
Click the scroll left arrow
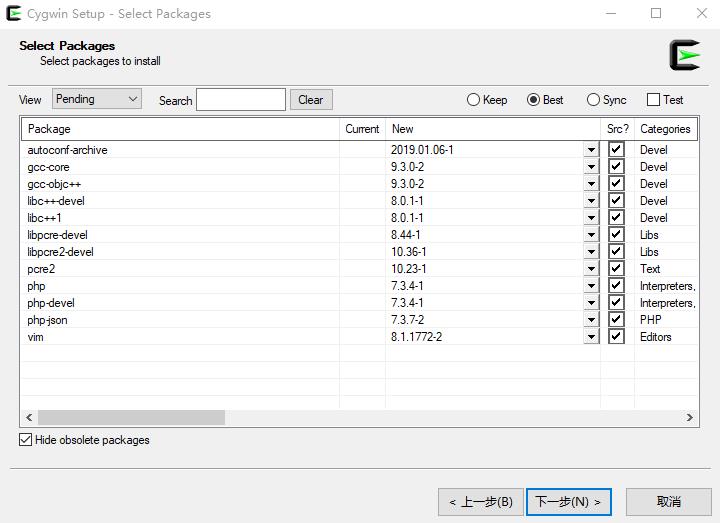pyautogui.click(x=29, y=417)
